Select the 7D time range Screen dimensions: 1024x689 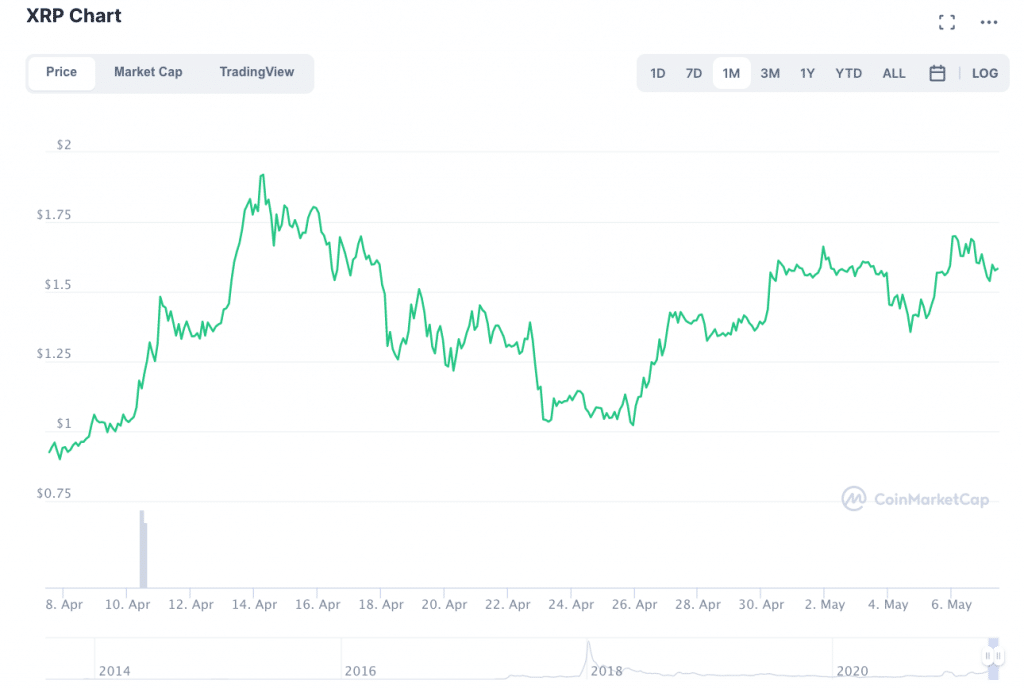click(693, 73)
